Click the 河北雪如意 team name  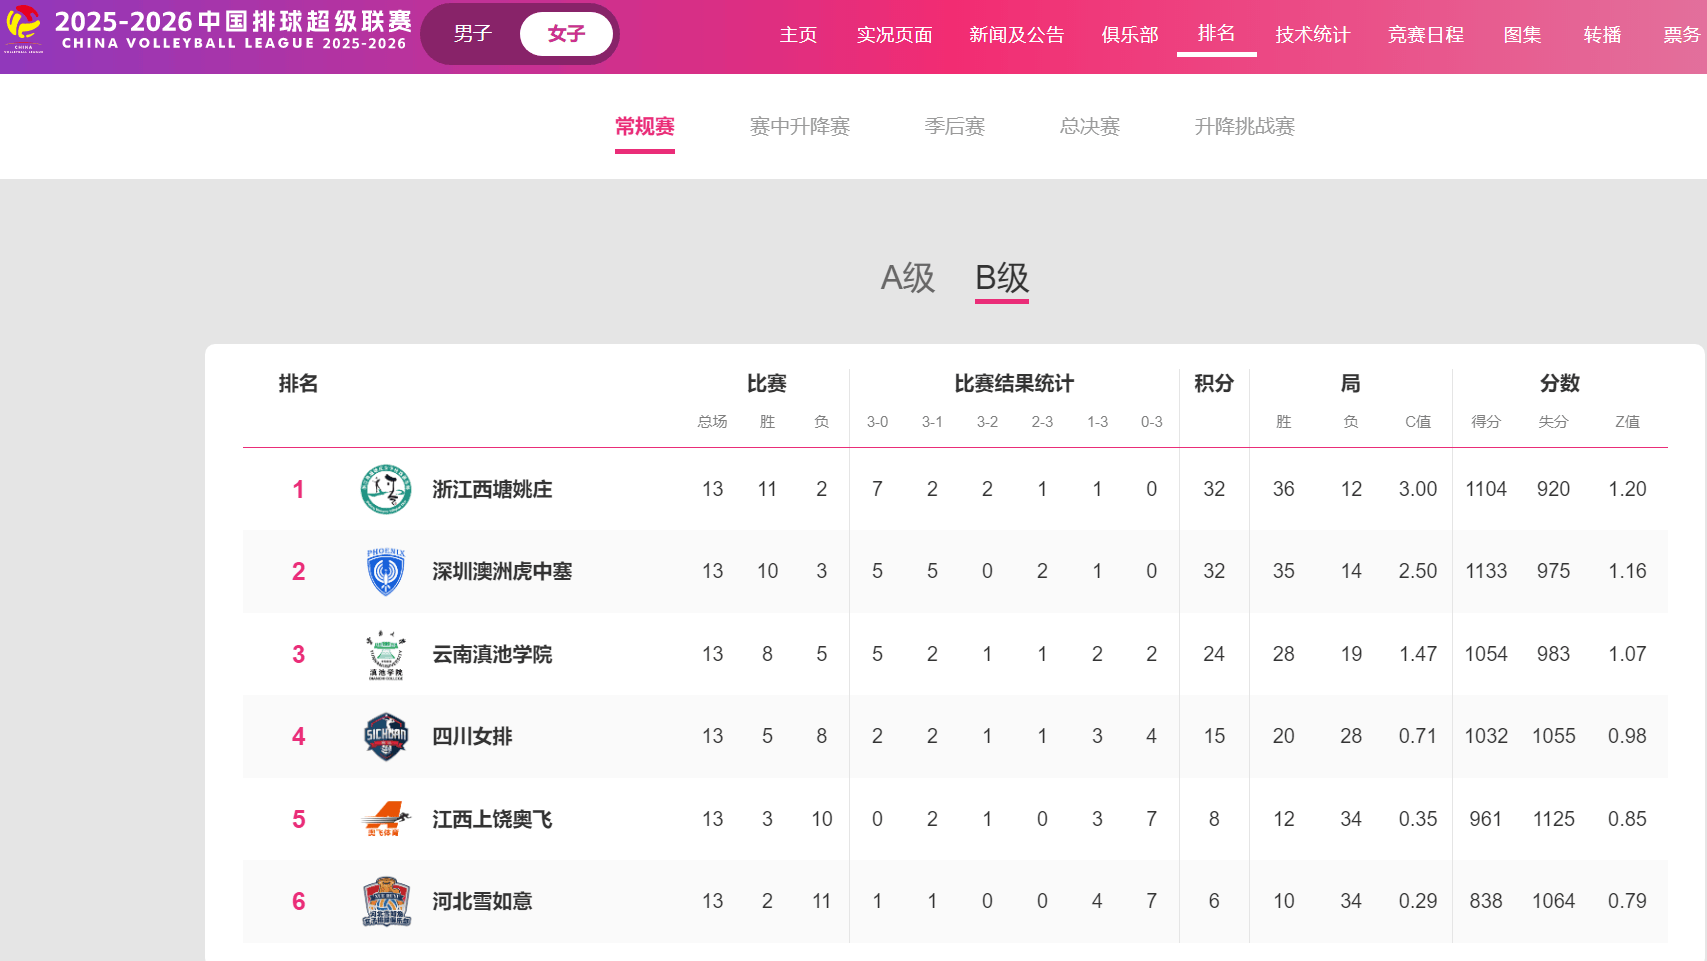[482, 902]
